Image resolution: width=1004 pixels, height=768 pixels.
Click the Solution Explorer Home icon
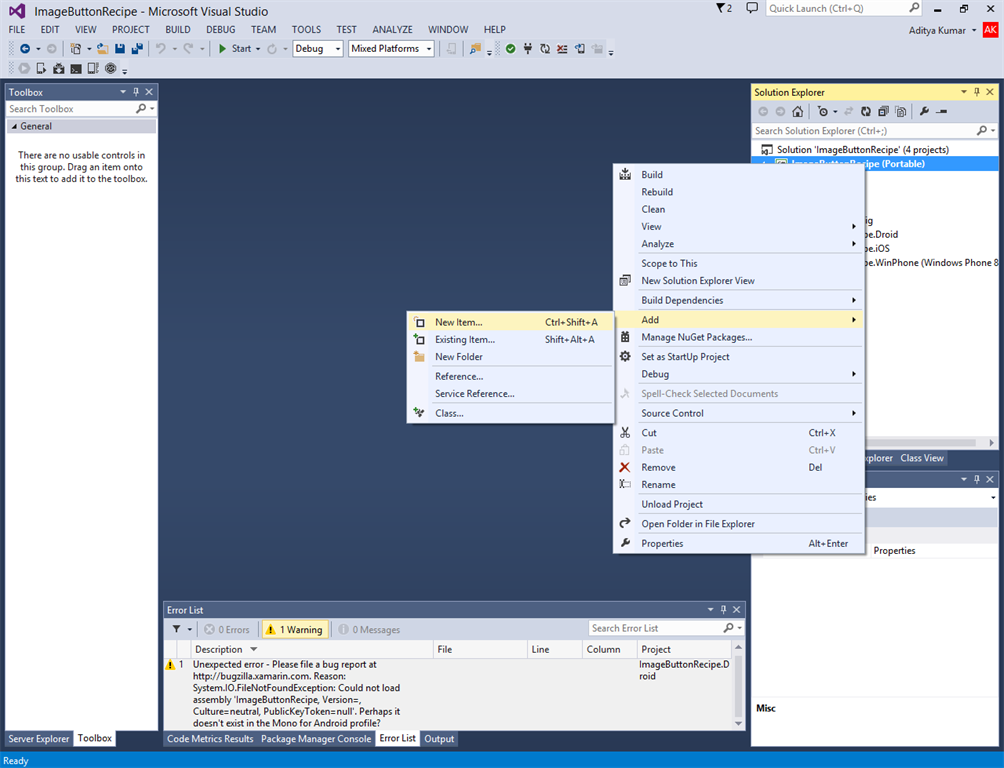tap(797, 111)
